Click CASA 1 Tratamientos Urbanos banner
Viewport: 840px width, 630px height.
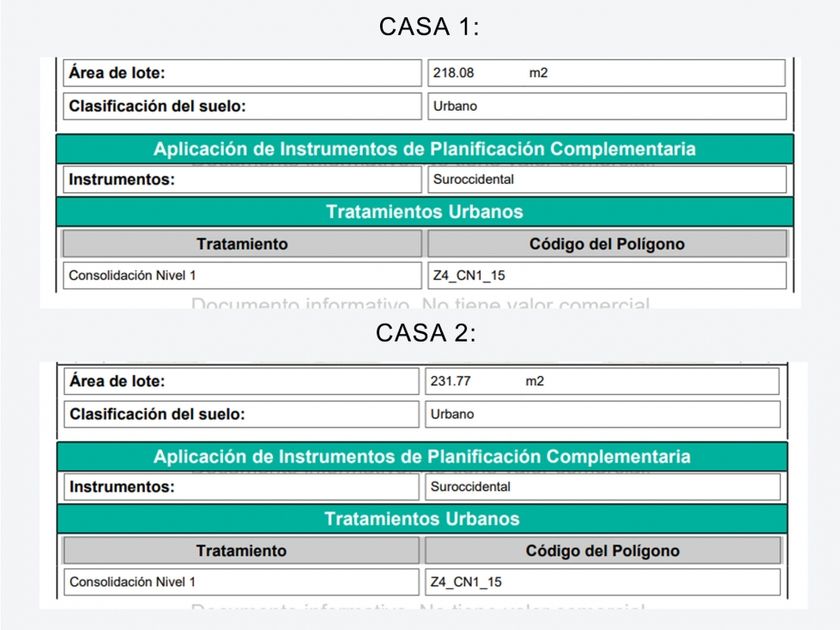point(424,212)
